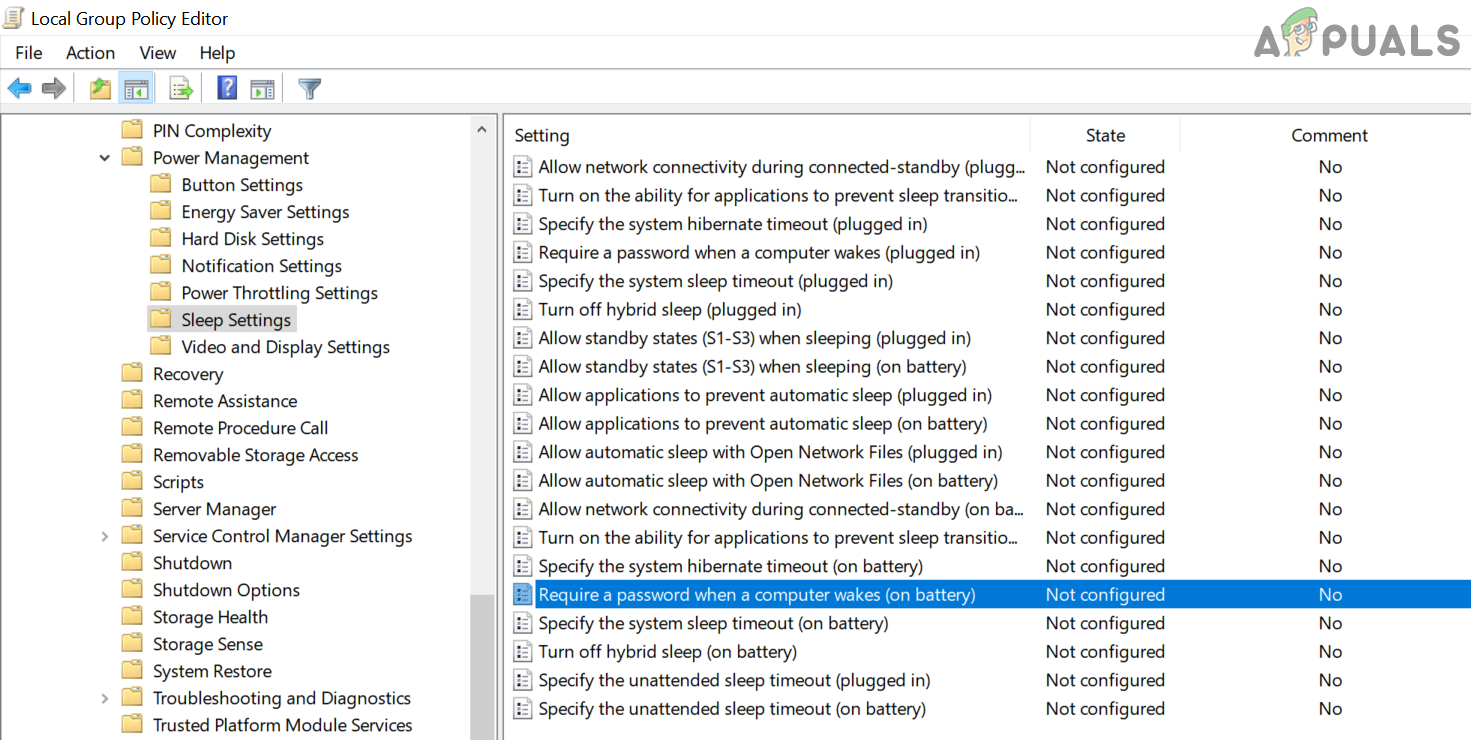Open the Action menu

pyautogui.click(x=90, y=53)
